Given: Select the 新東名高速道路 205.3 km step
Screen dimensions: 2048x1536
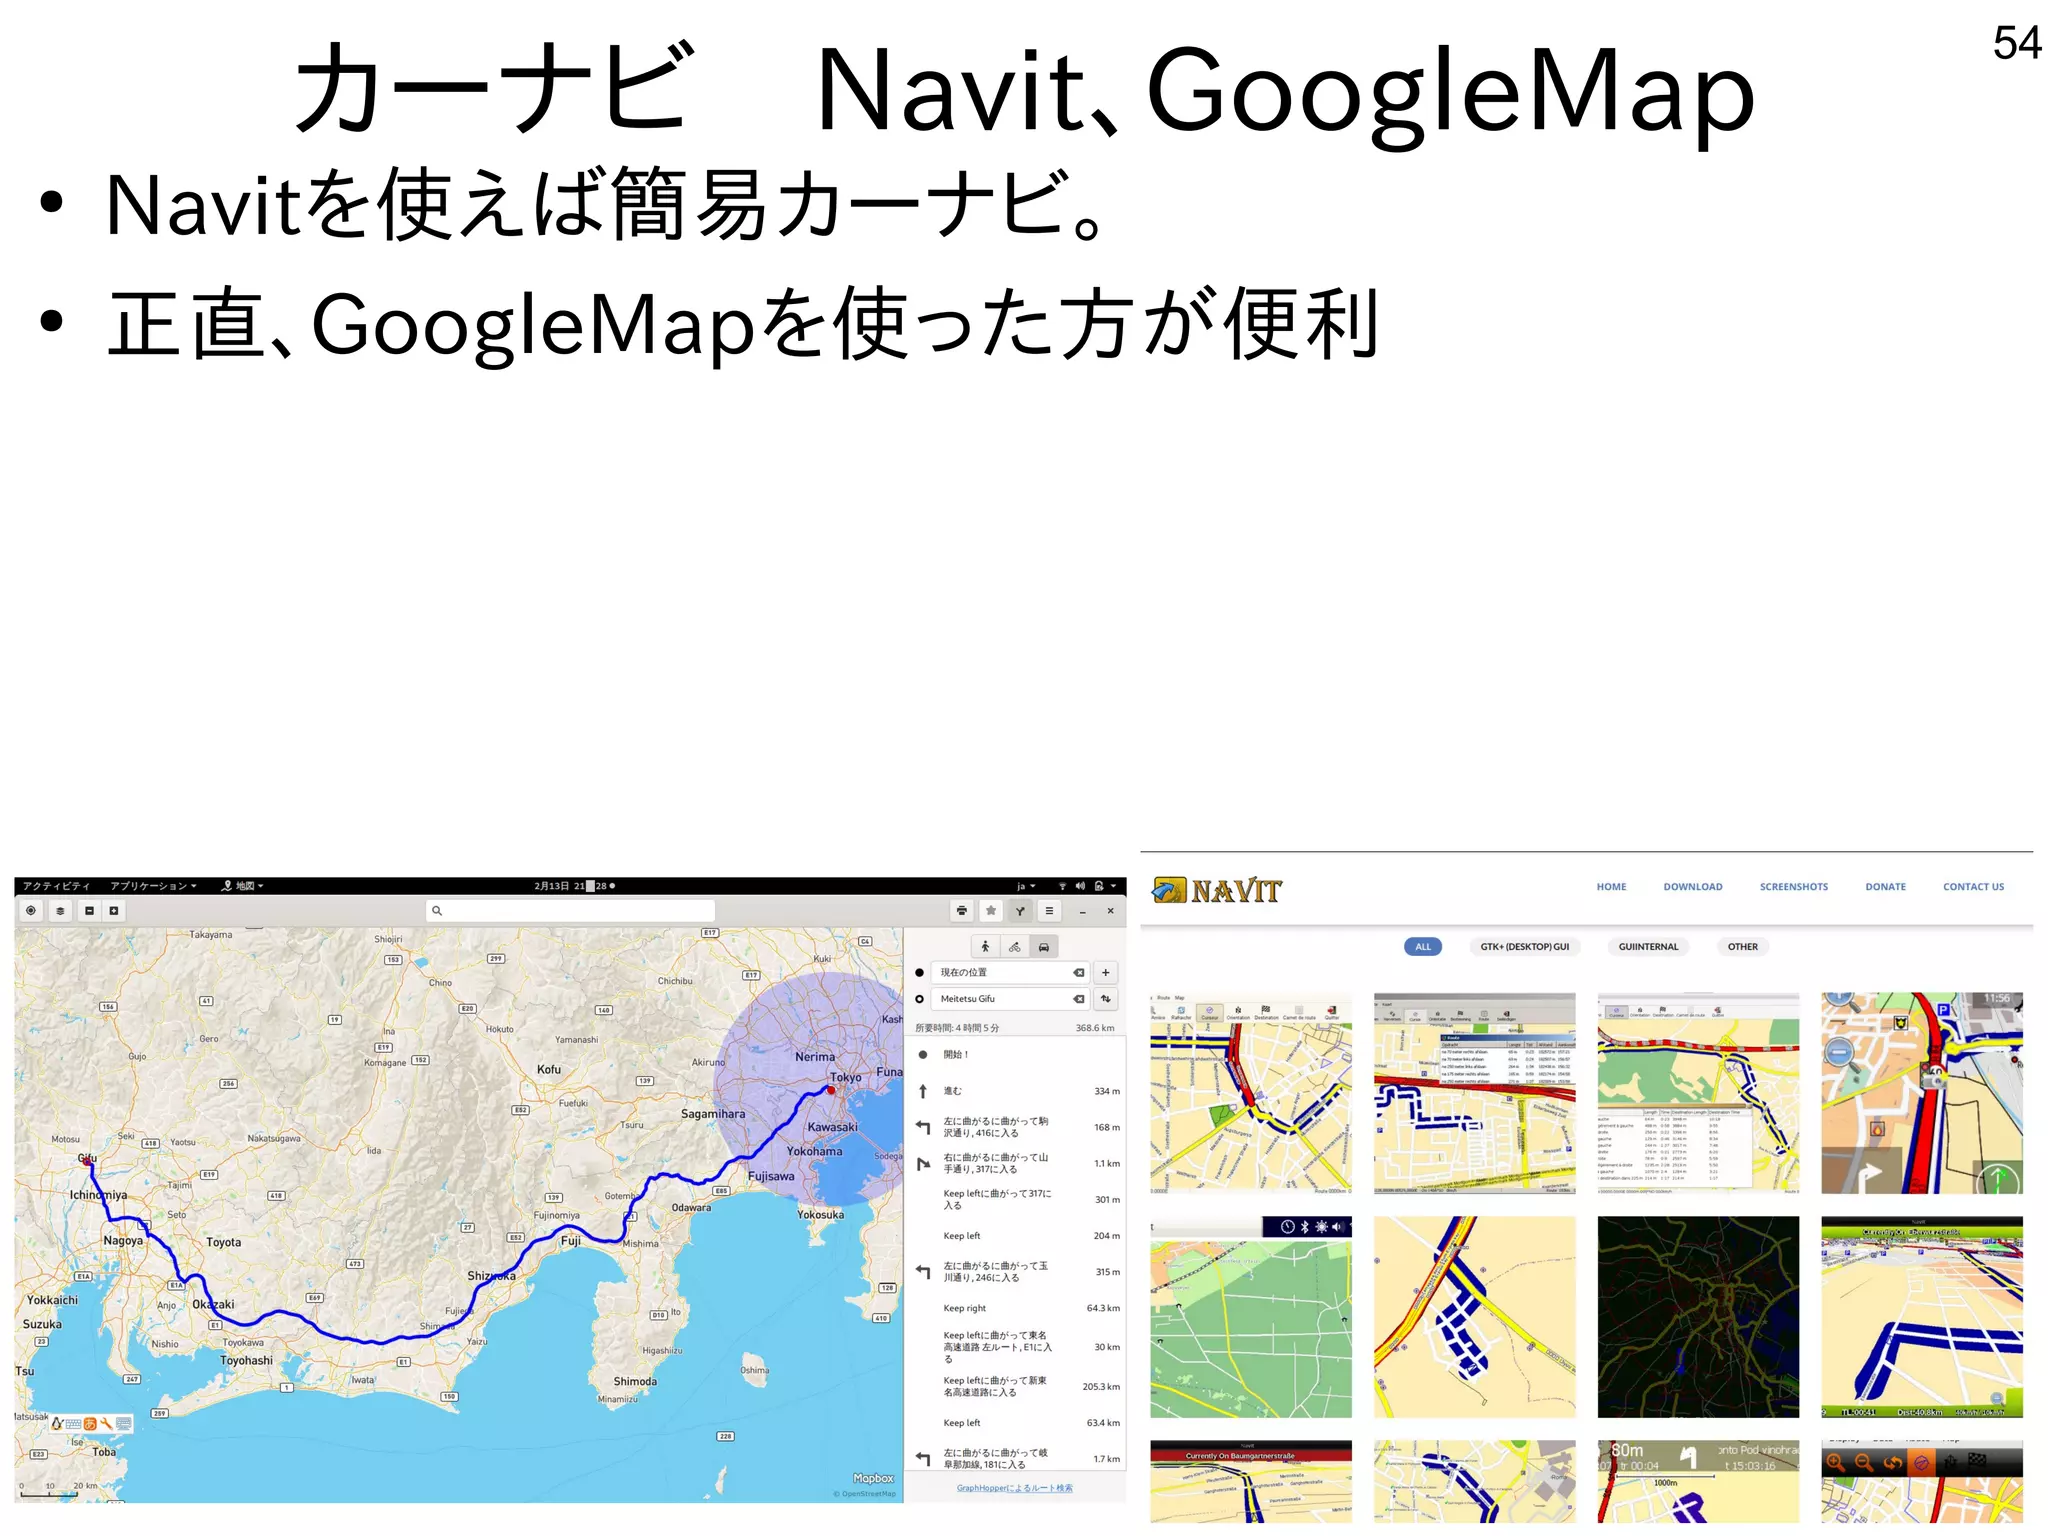Looking at the screenshot, I should pyautogui.click(x=1016, y=1386).
